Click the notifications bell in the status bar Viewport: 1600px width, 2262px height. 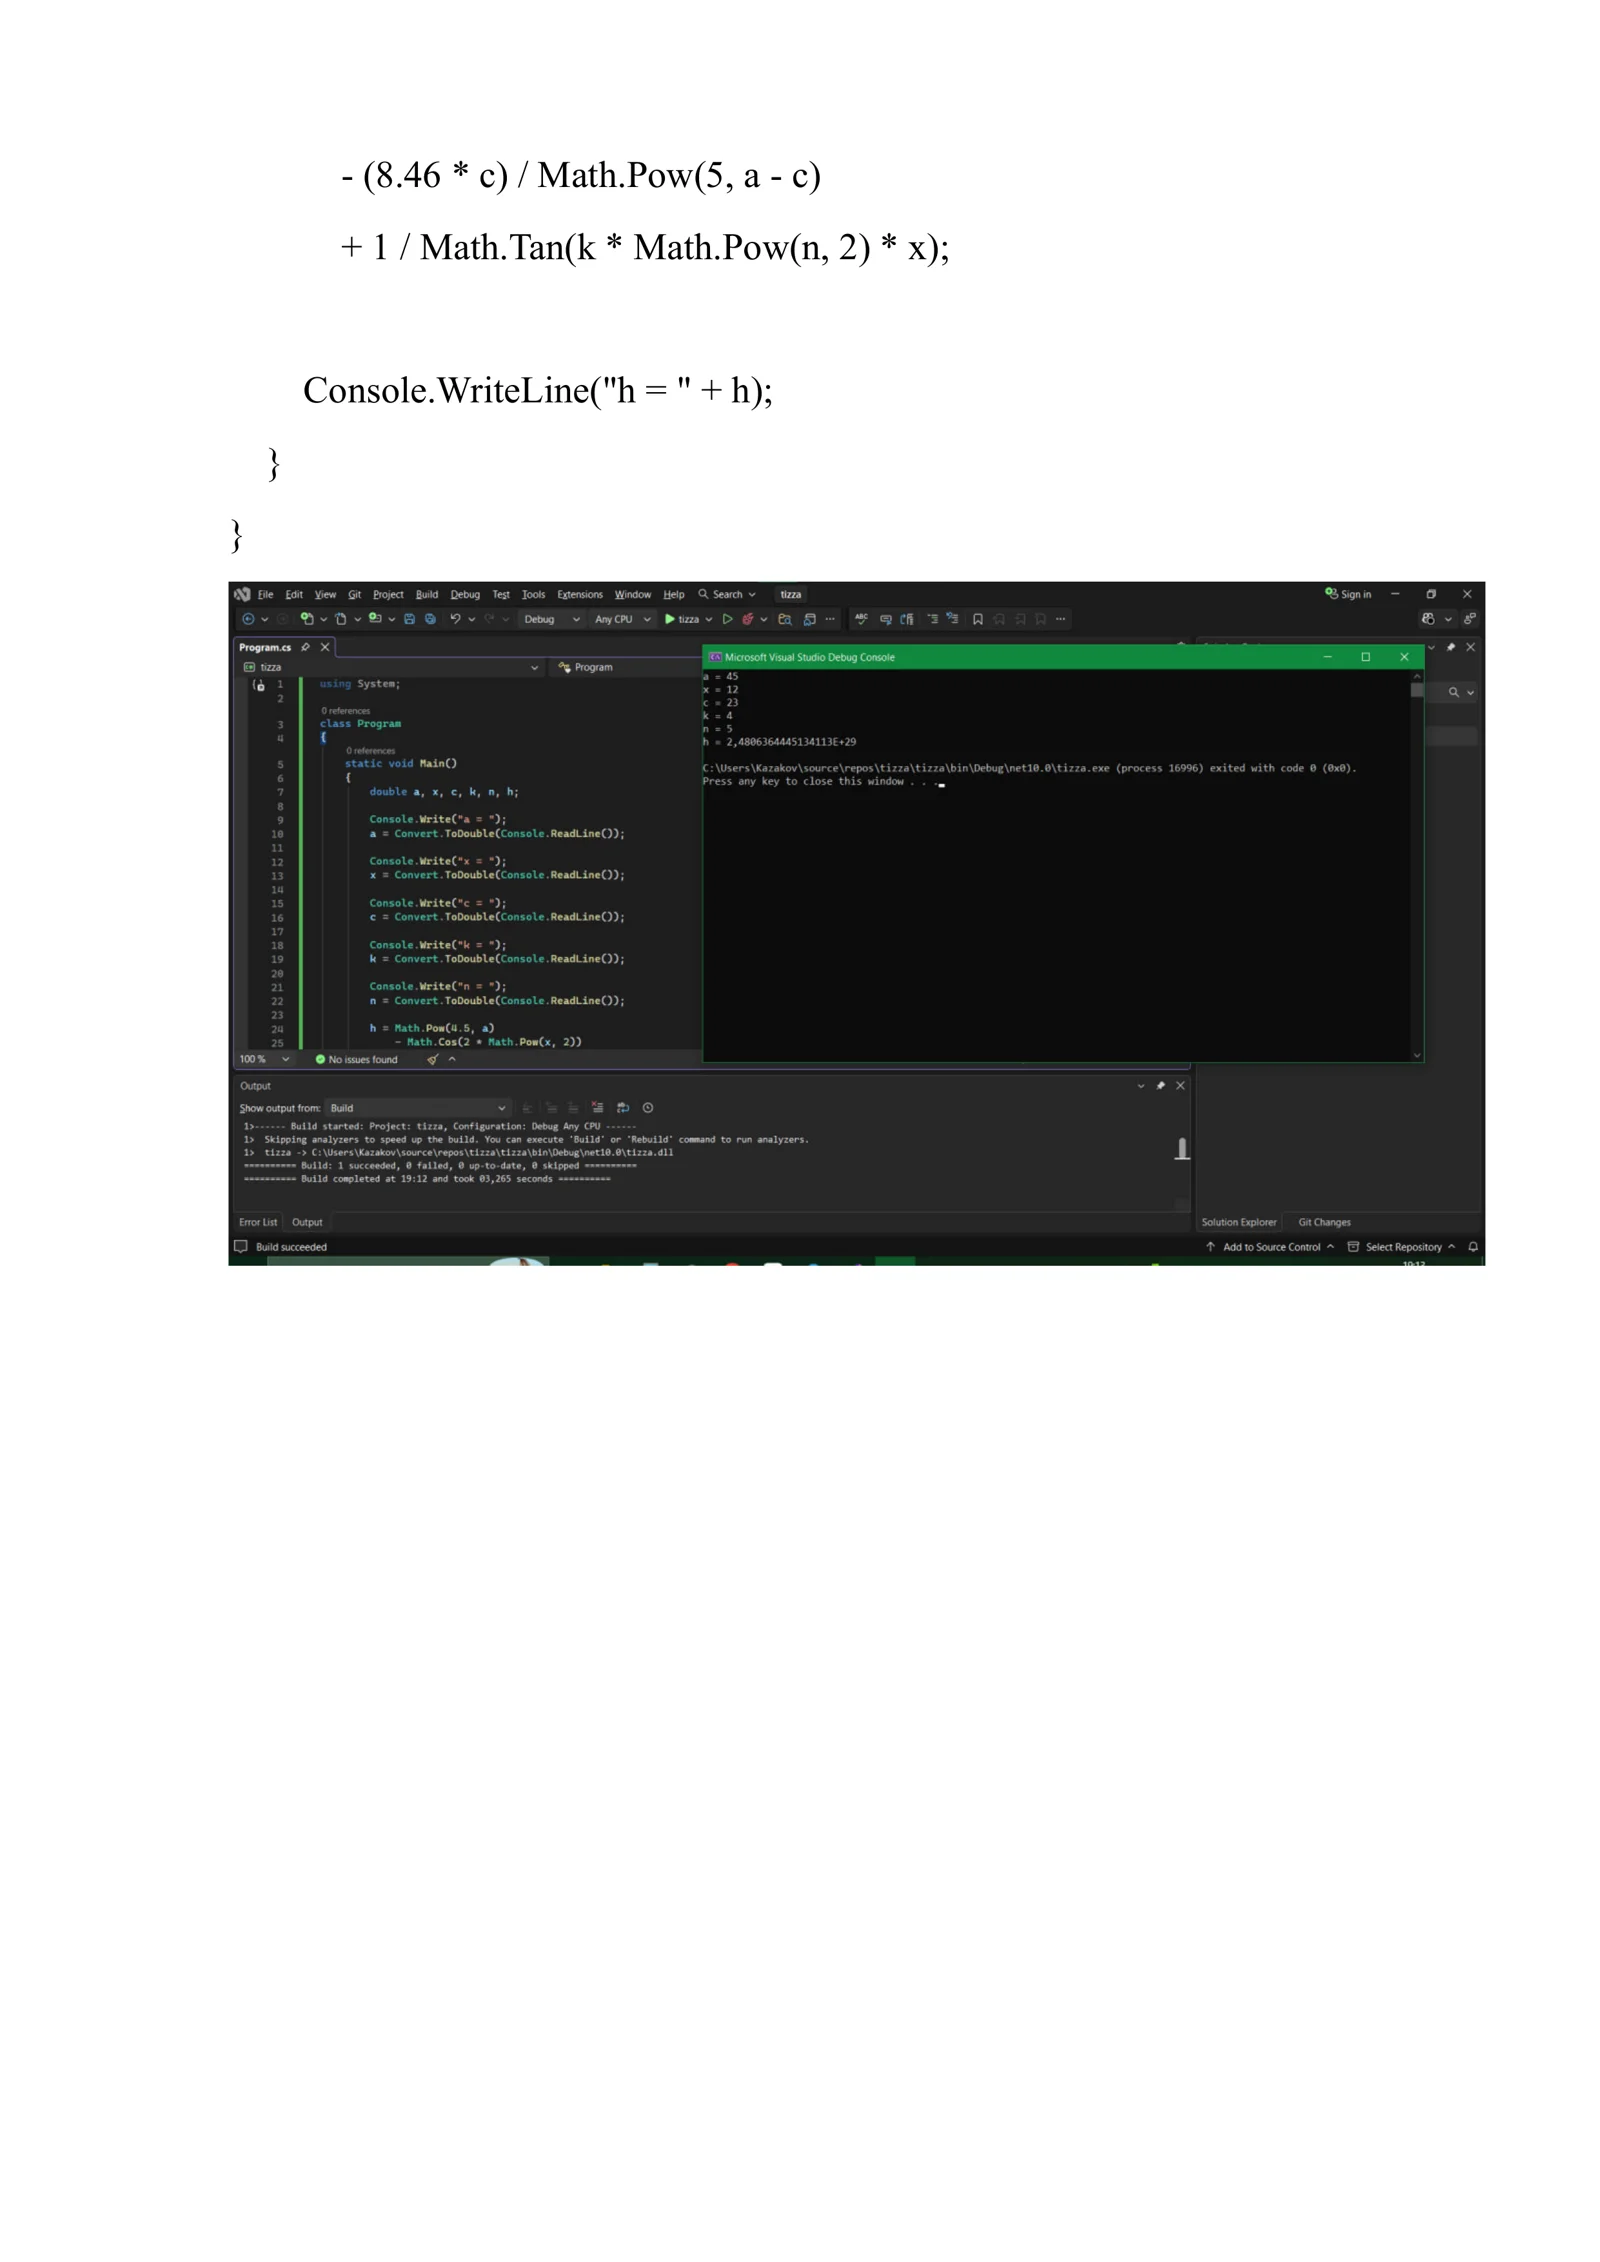point(1473,1247)
